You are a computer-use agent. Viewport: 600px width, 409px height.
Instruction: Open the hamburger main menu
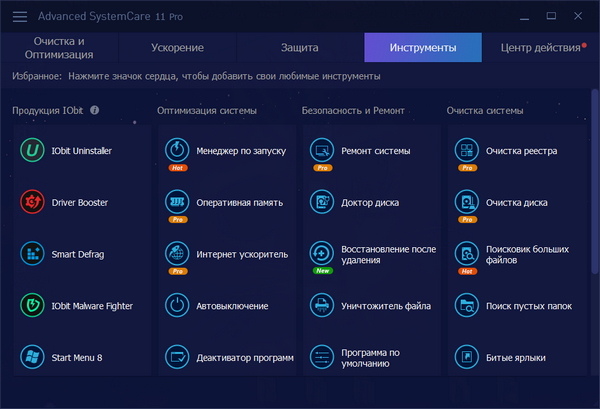point(19,16)
